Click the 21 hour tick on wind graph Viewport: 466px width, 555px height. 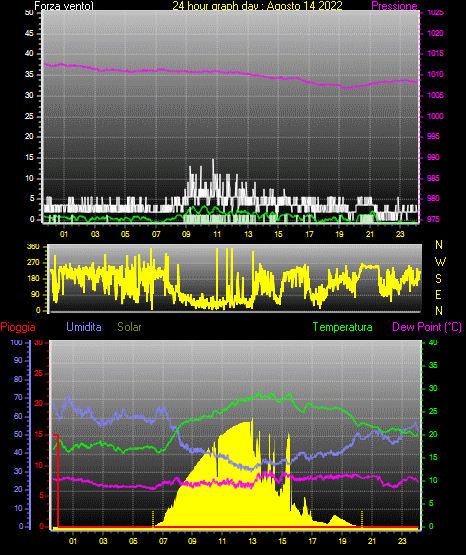click(370, 234)
